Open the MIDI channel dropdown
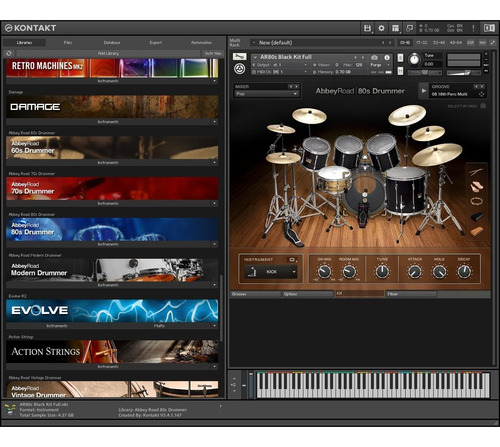This screenshot has height=447, width=500. 279,72
